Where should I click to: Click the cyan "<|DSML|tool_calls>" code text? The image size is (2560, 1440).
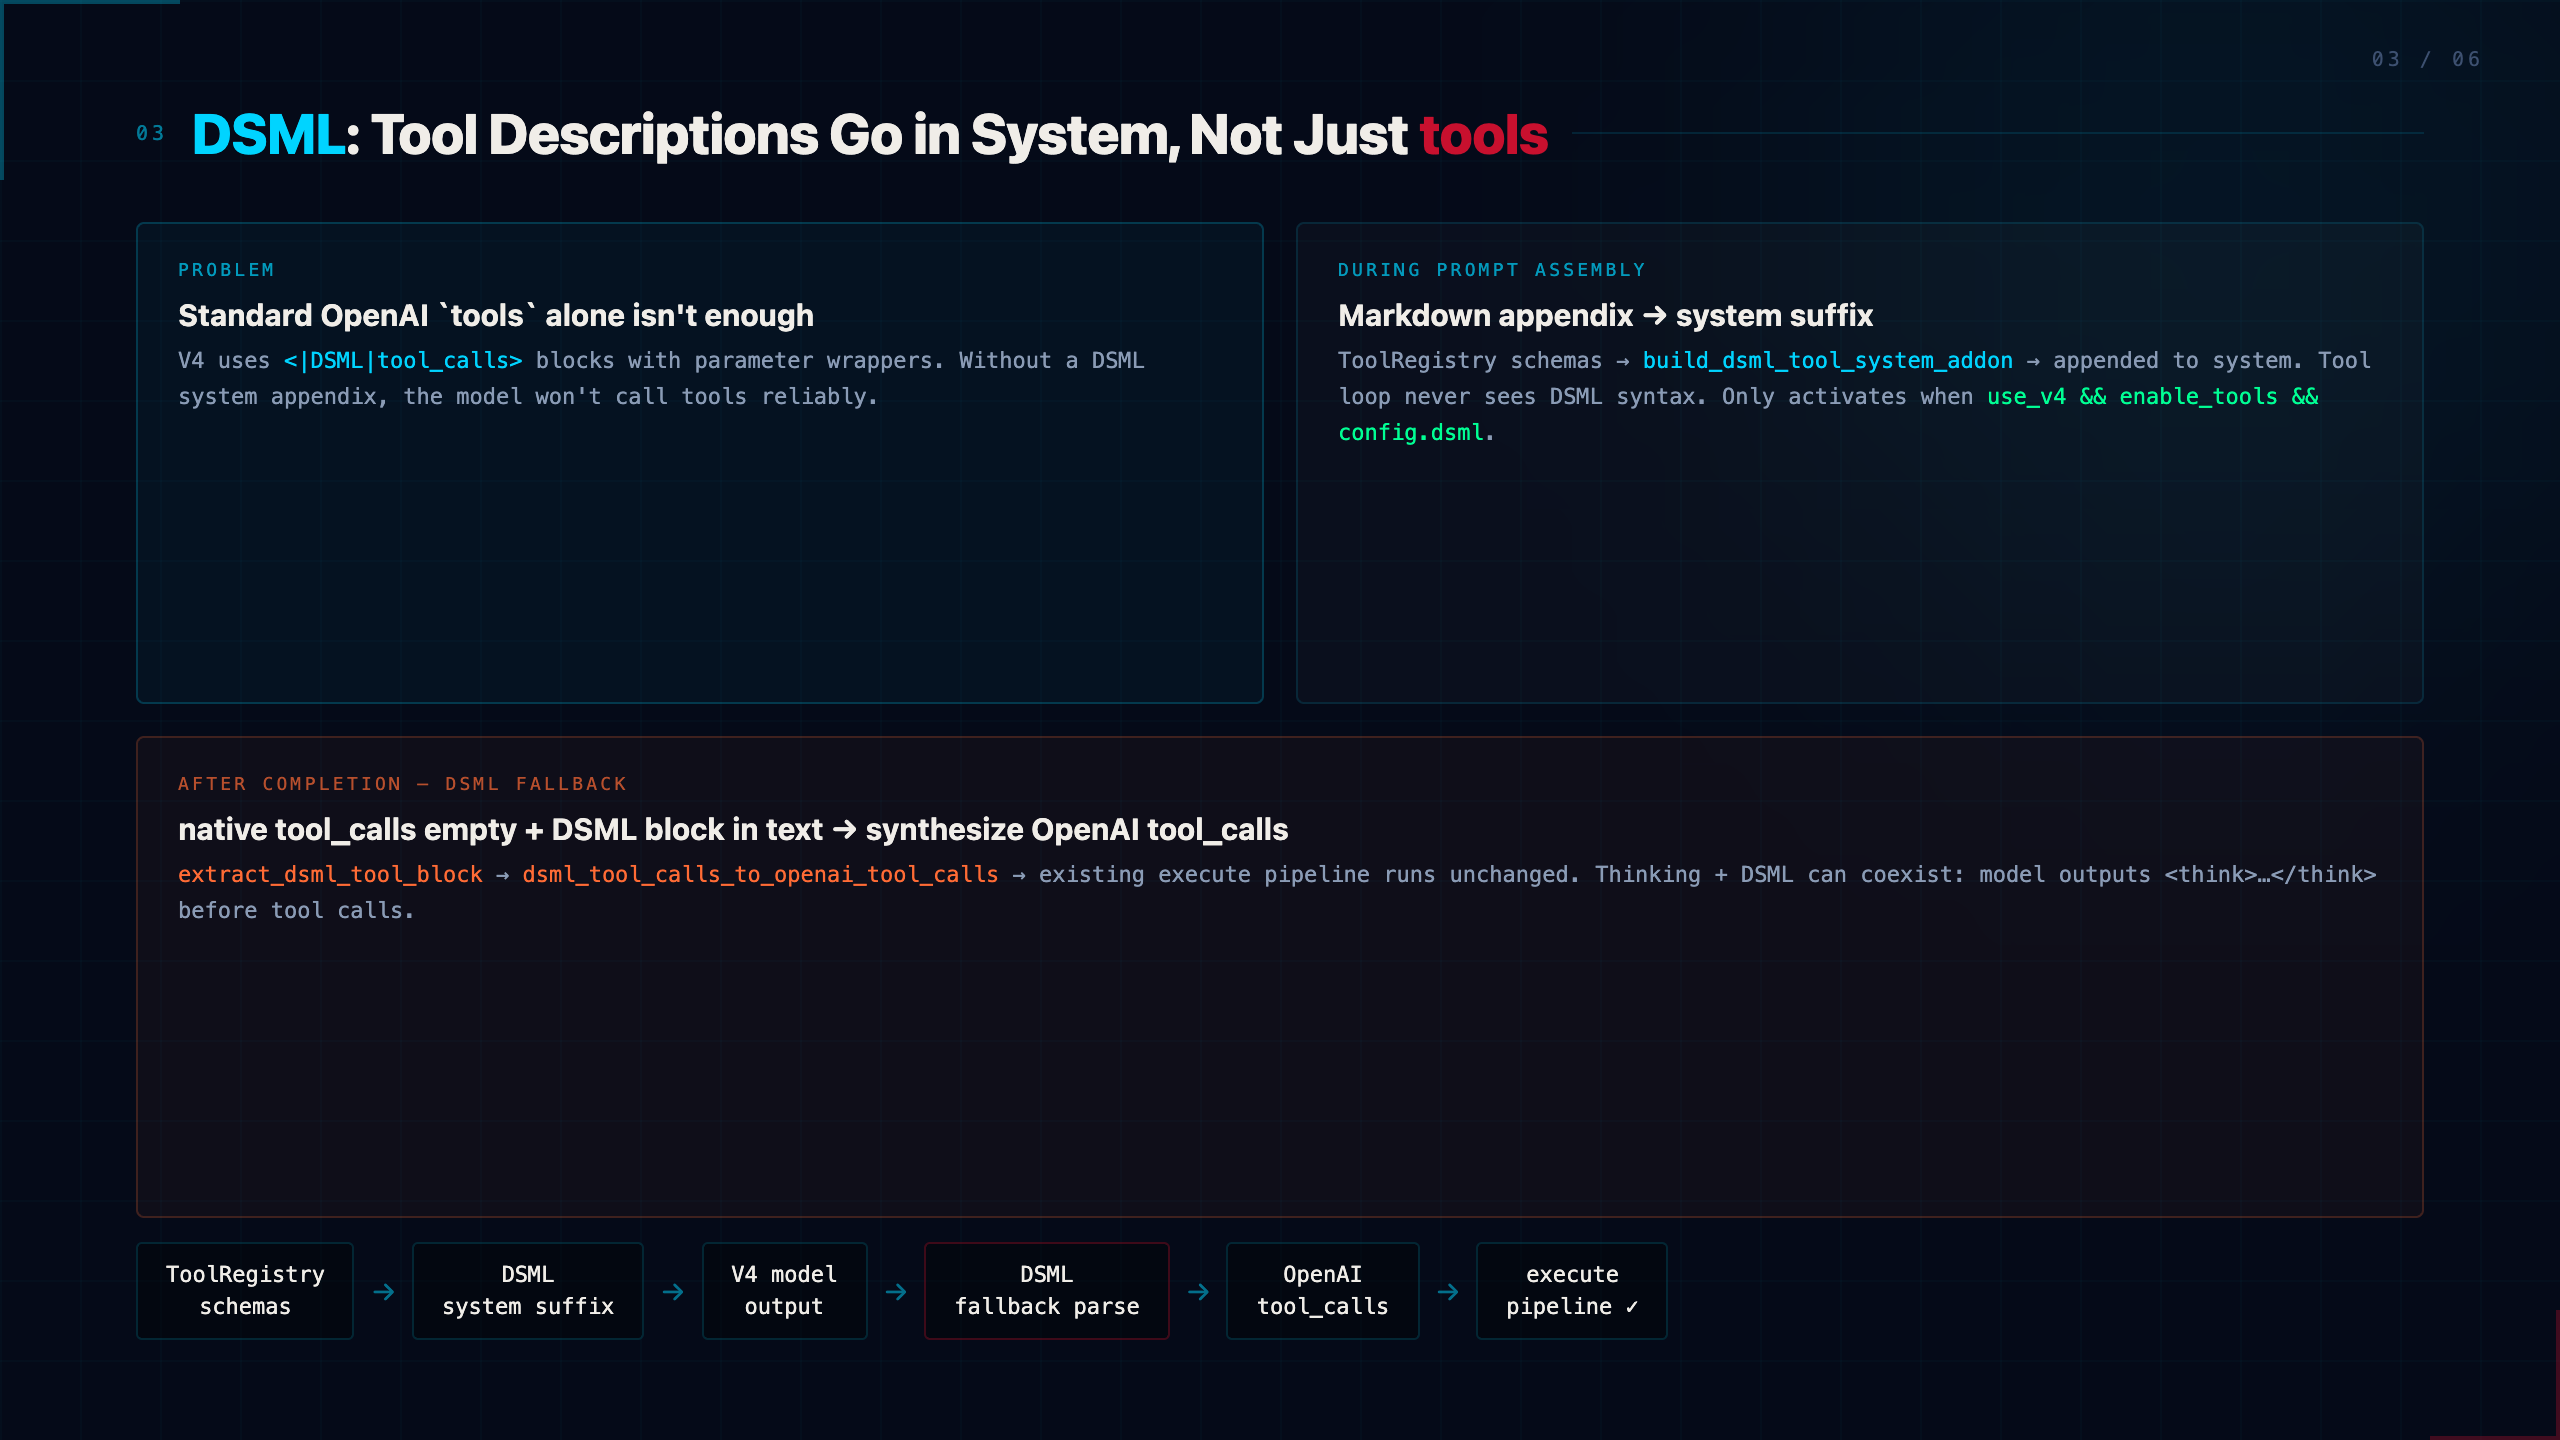click(x=403, y=361)
